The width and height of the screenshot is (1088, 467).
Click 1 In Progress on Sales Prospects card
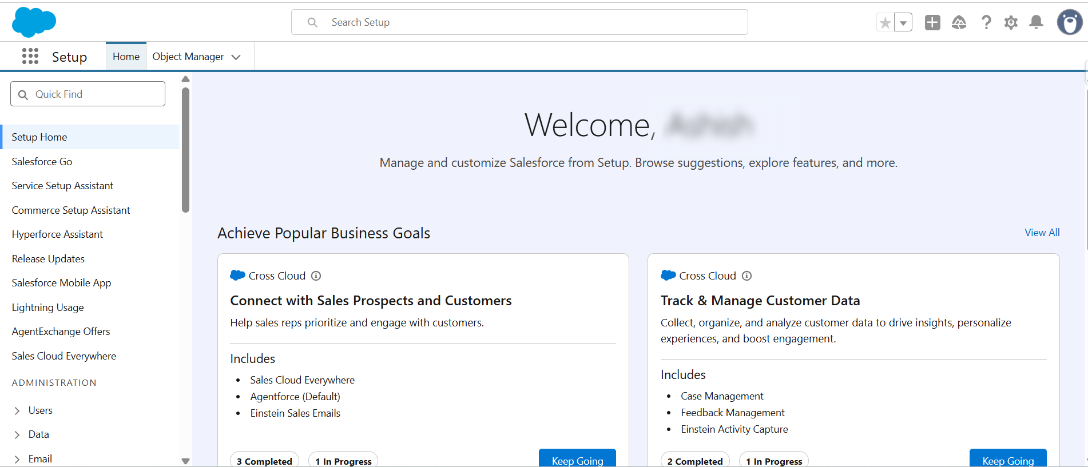click(343, 460)
